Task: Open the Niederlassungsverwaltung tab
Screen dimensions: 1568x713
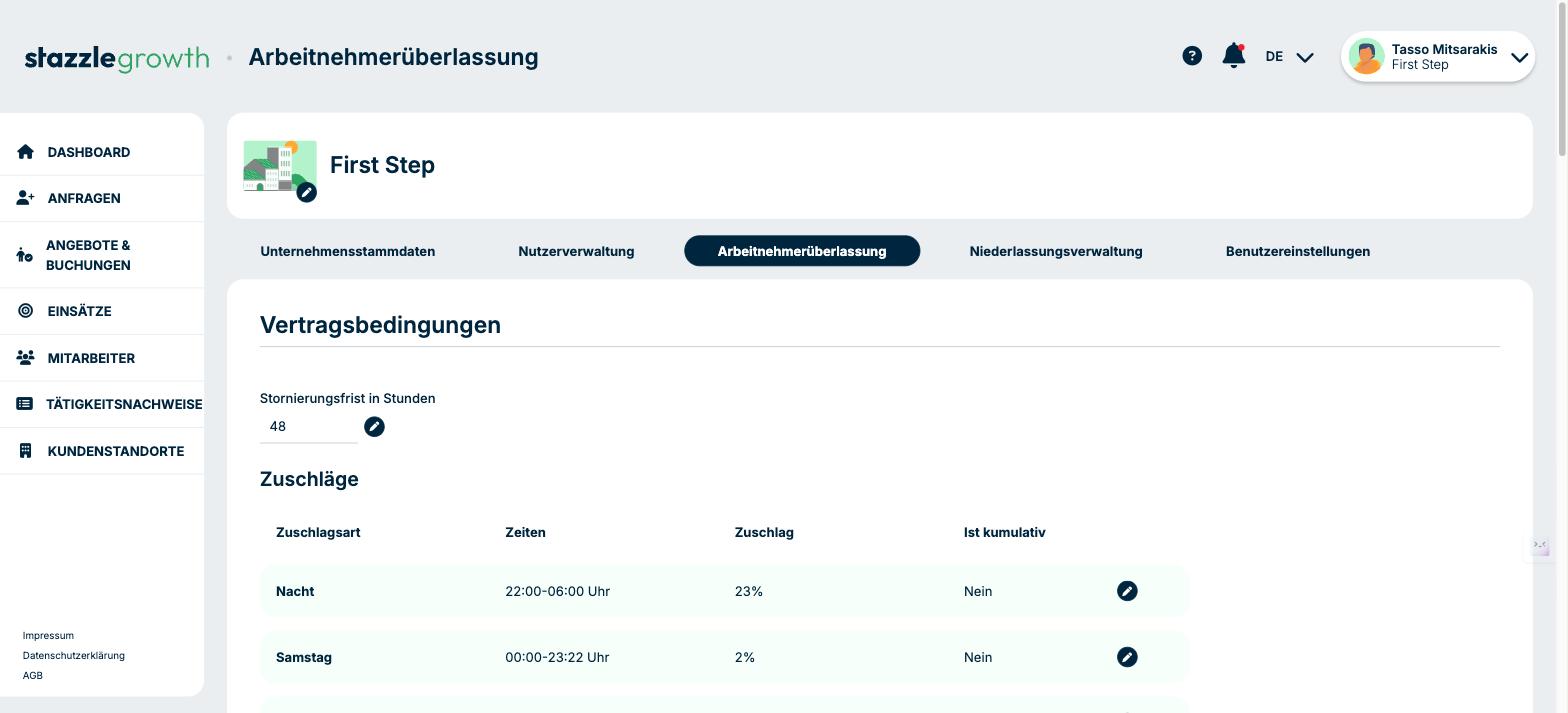Action: pyautogui.click(x=1056, y=251)
